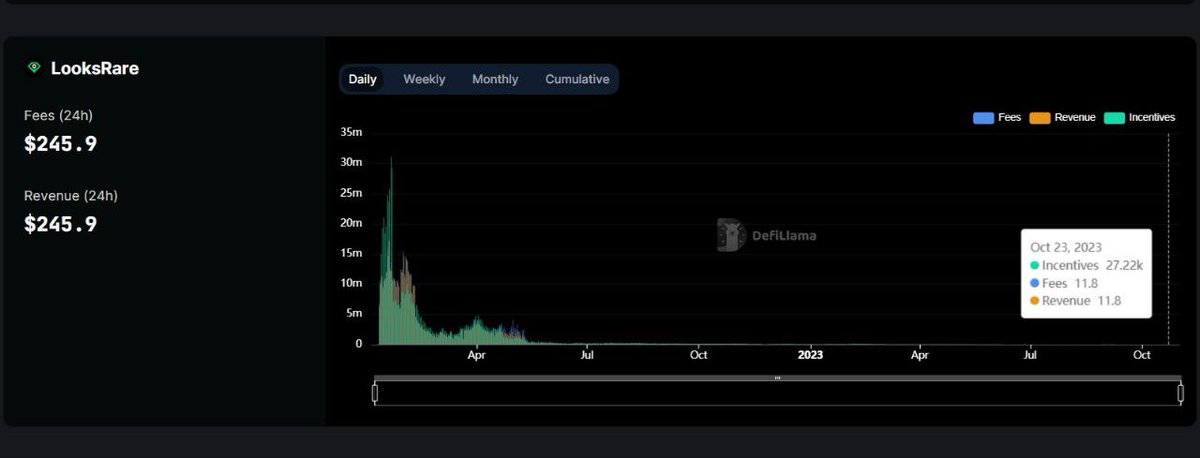Select the Daily chart tab
Screen dimensions: 1200x458
click(362, 79)
